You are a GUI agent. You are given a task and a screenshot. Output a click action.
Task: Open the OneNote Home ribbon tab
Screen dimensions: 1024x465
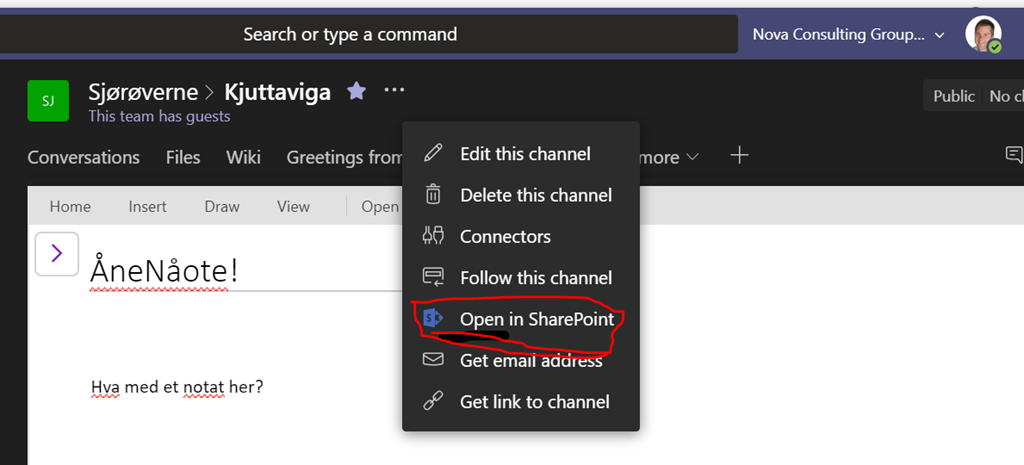[x=70, y=206]
